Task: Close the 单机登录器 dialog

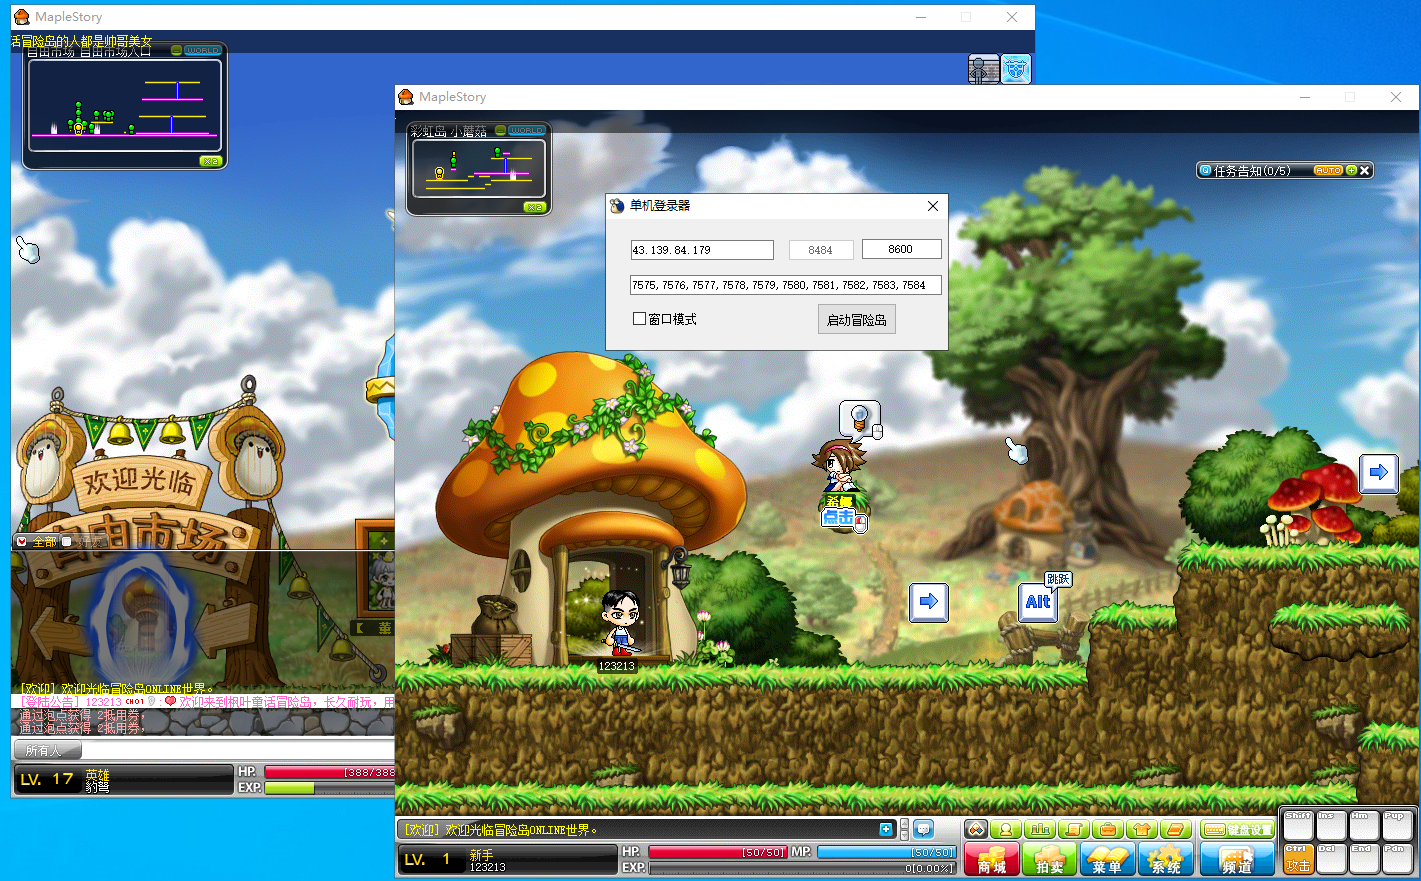Action: point(933,206)
